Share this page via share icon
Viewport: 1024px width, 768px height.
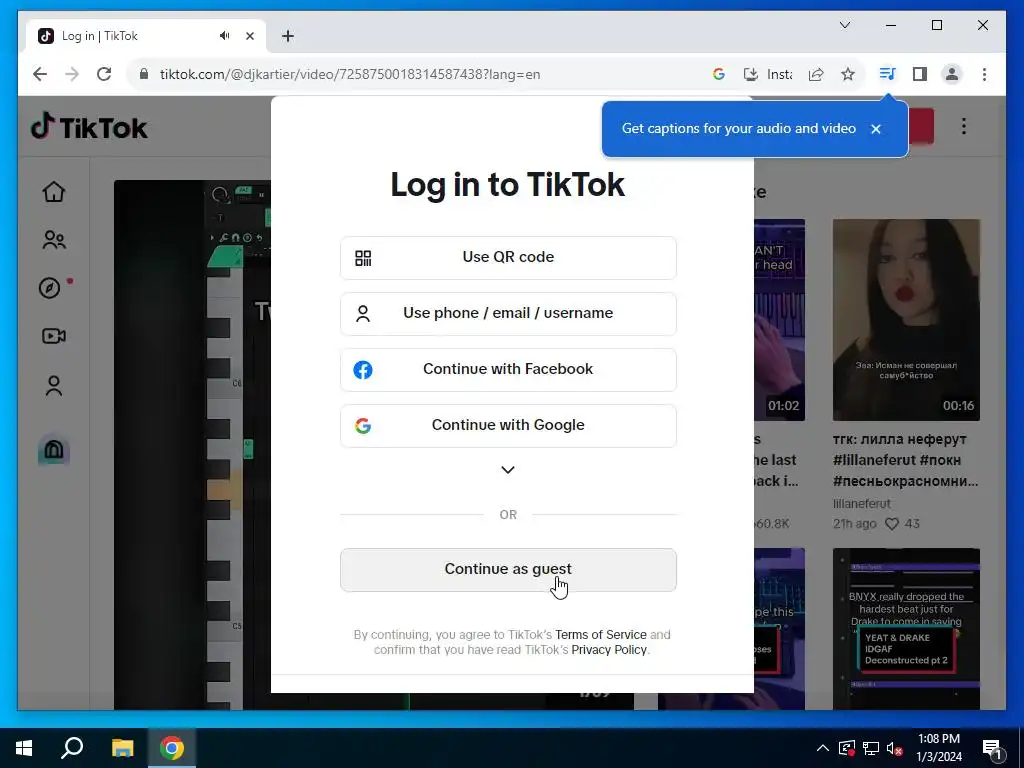[x=816, y=74]
